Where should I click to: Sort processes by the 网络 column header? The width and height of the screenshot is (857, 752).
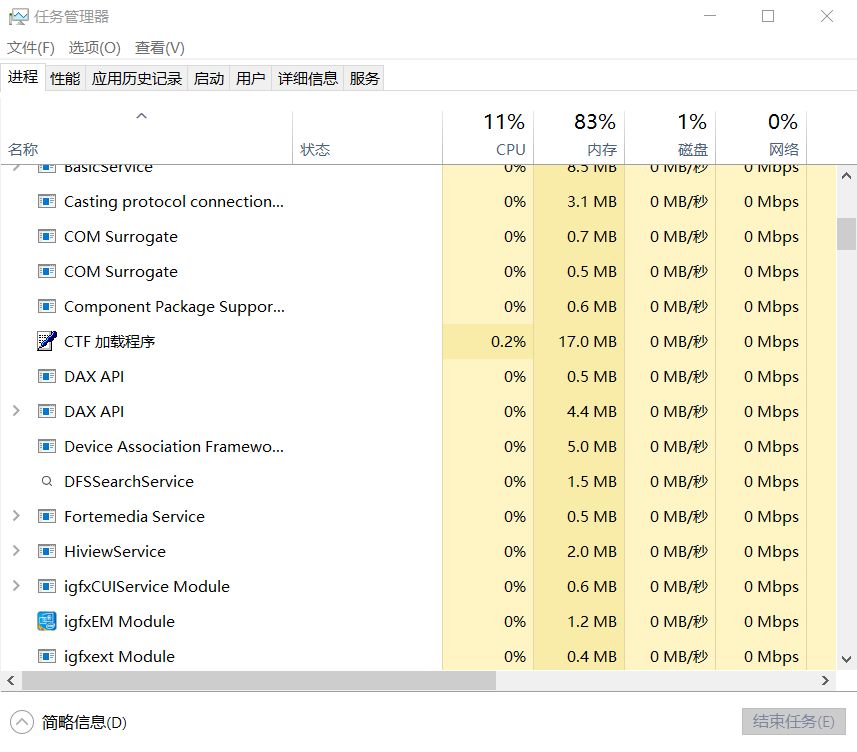click(761, 137)
